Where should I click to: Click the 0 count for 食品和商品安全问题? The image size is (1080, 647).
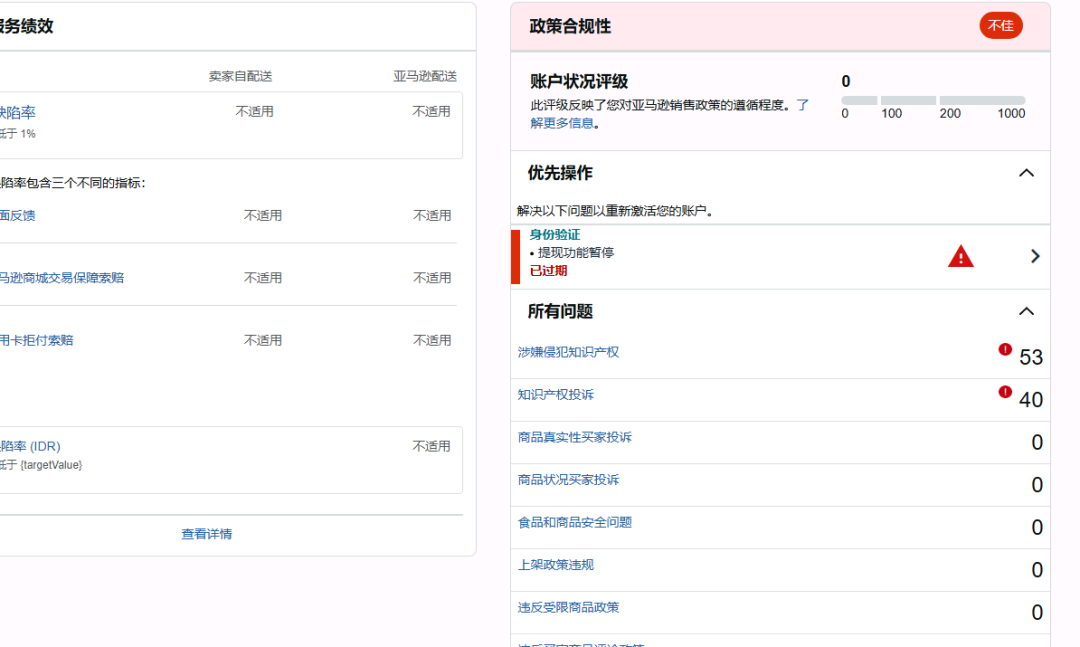(x=1037, y=527)
